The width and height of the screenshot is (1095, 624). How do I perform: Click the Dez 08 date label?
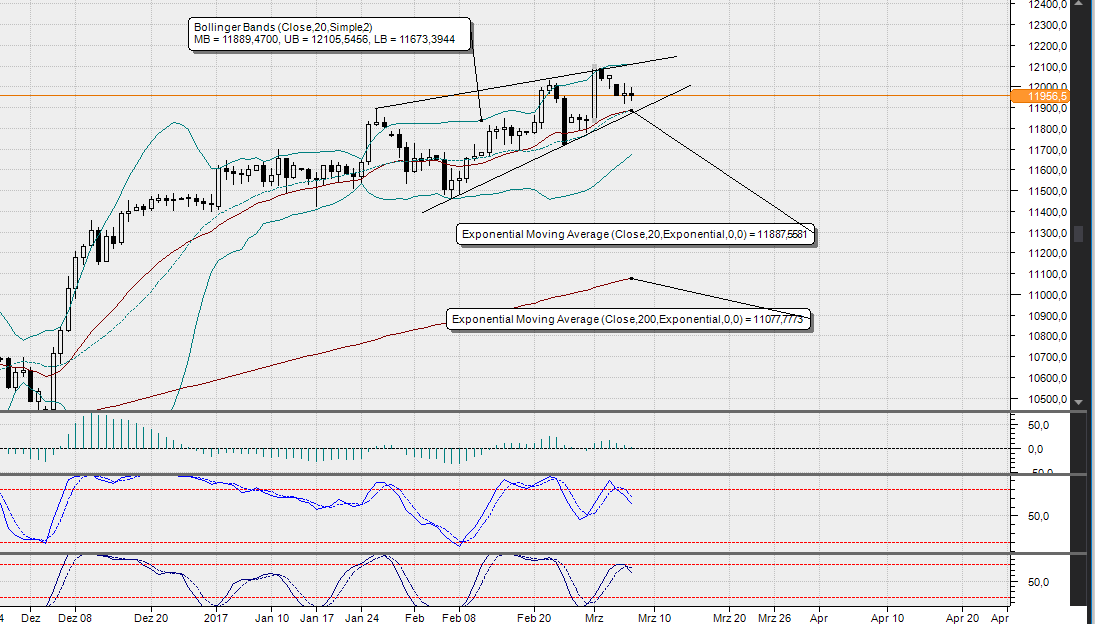coord(75,618)
